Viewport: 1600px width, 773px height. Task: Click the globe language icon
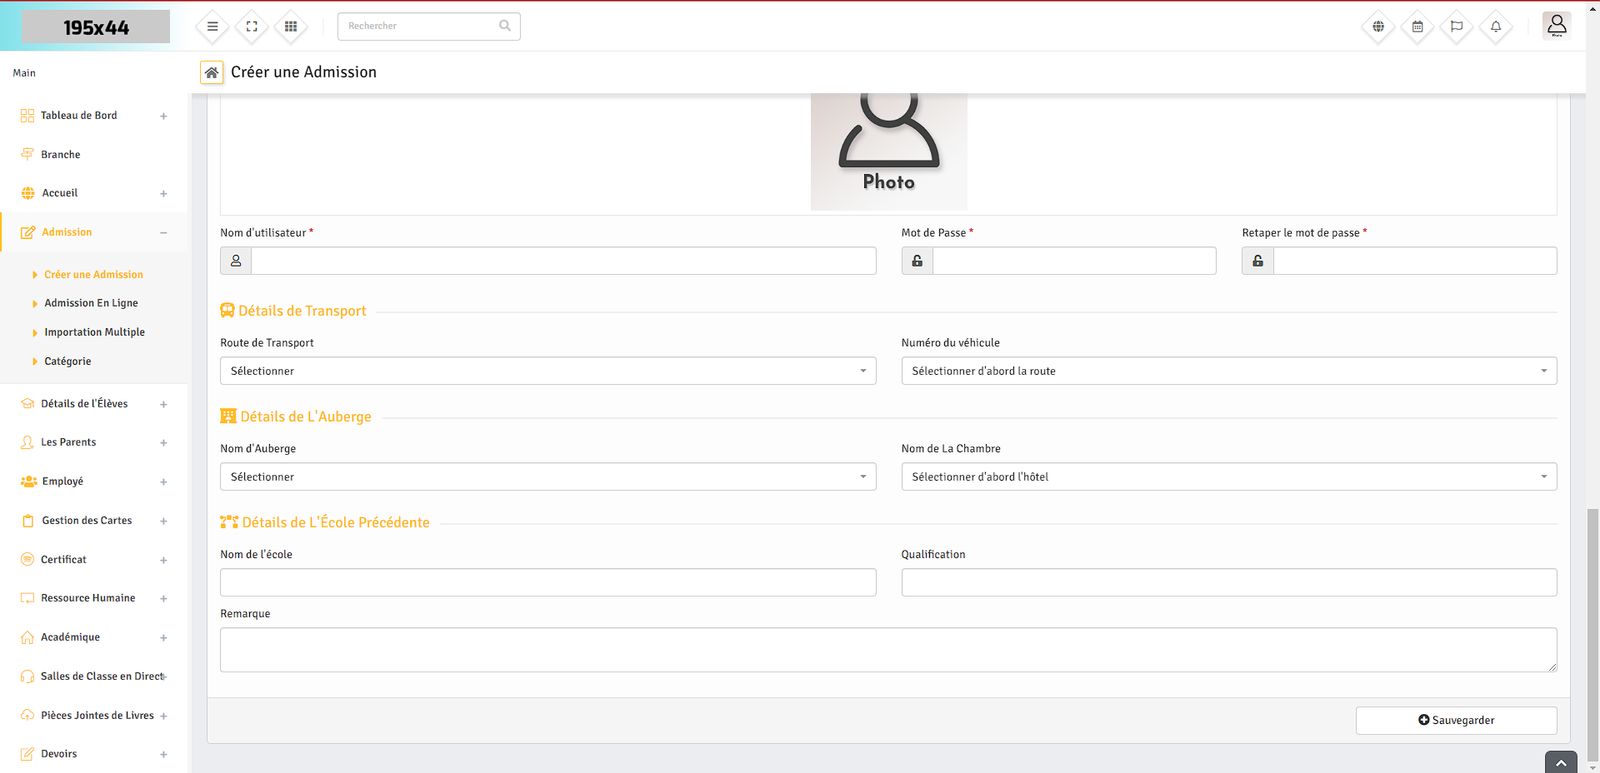(x=1378, y=27)
